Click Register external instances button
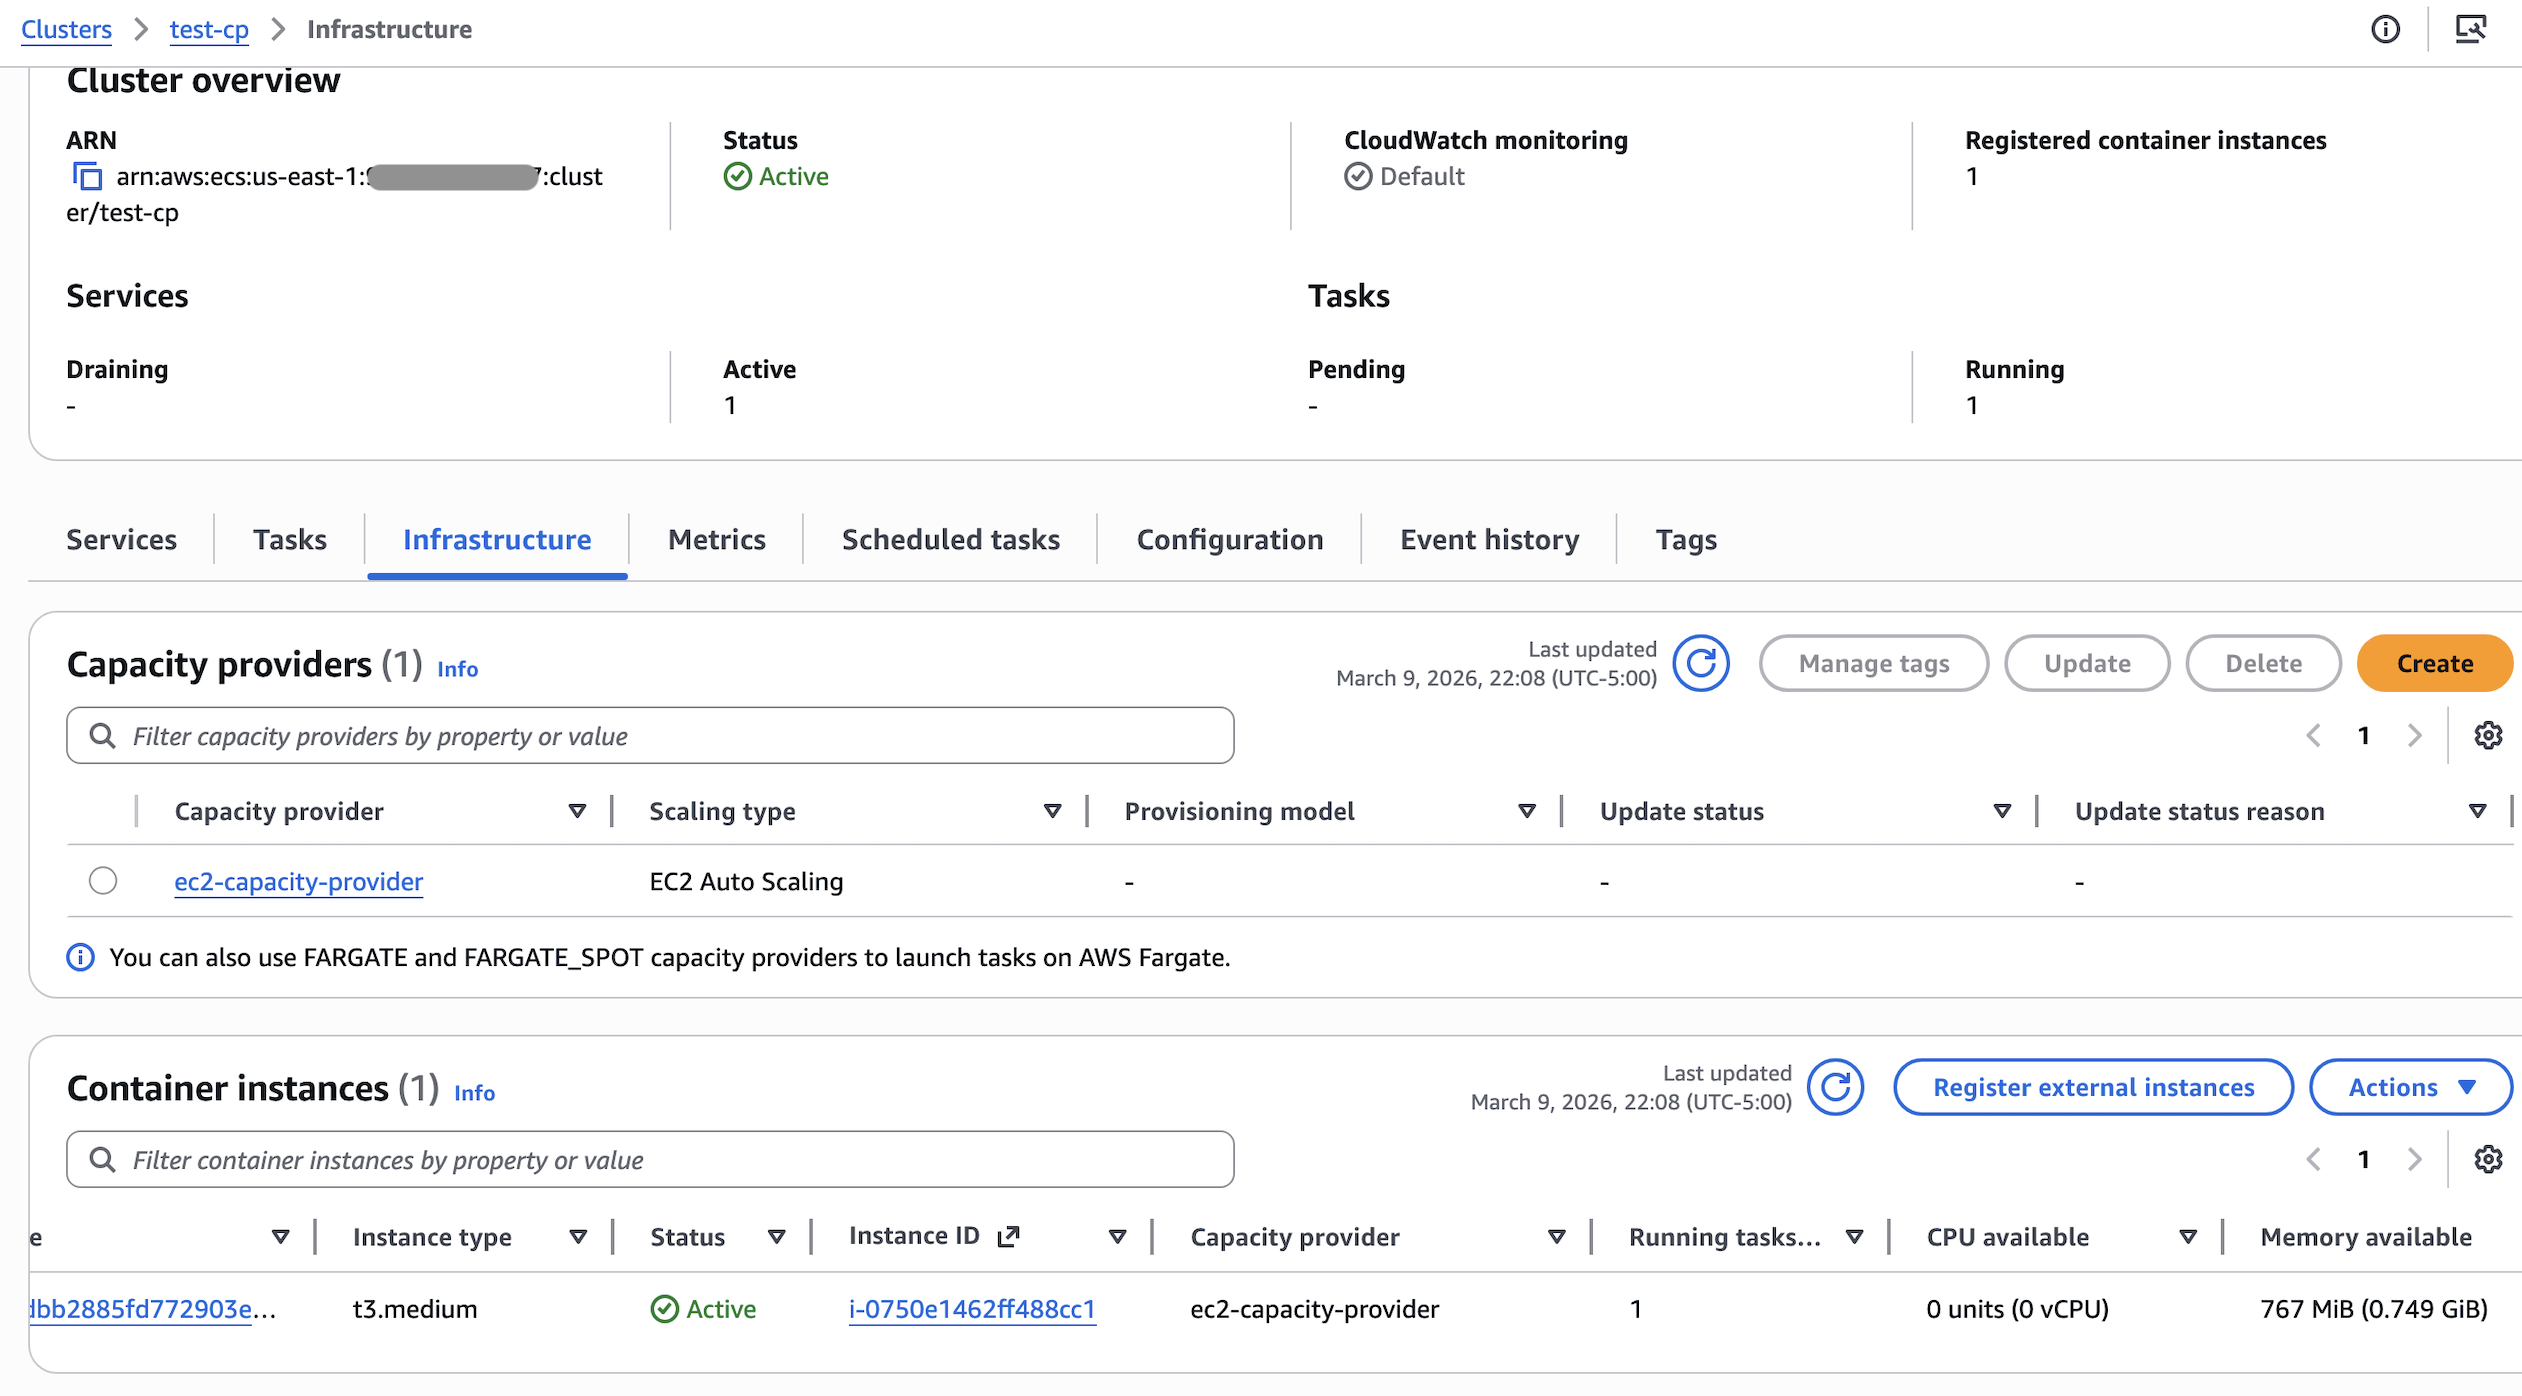 2093,1087
